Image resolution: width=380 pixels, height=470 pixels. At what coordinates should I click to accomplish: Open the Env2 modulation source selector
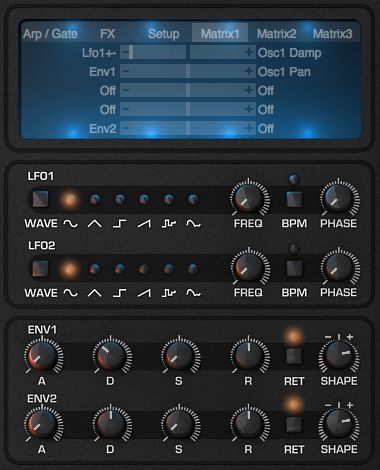[103, 128]
